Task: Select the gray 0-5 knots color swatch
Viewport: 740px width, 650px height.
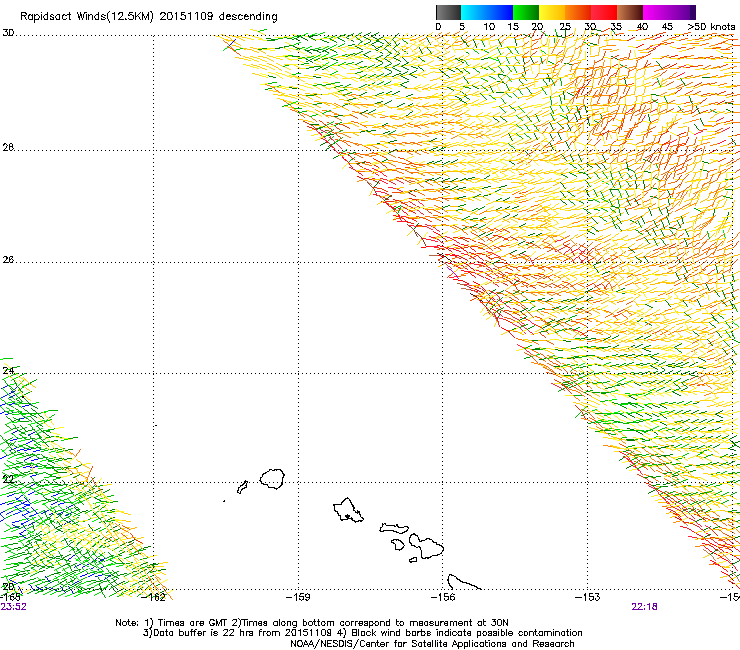Action: pos(448,12)
